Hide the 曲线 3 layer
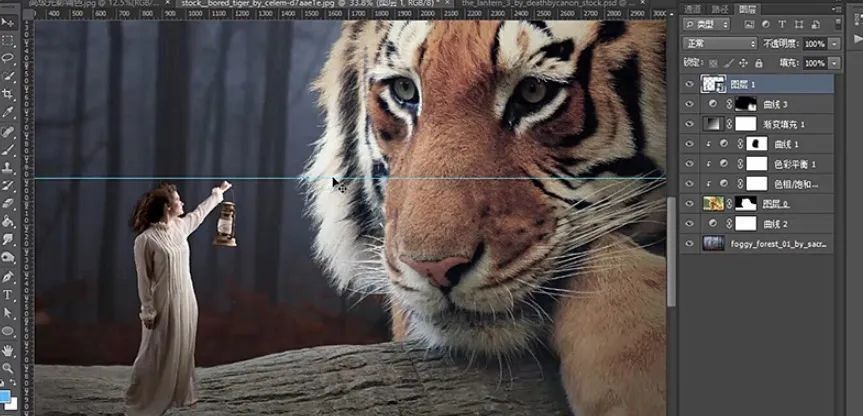Image resolution: width=863 pixels, height=416 pixels. tap(689, 104)
